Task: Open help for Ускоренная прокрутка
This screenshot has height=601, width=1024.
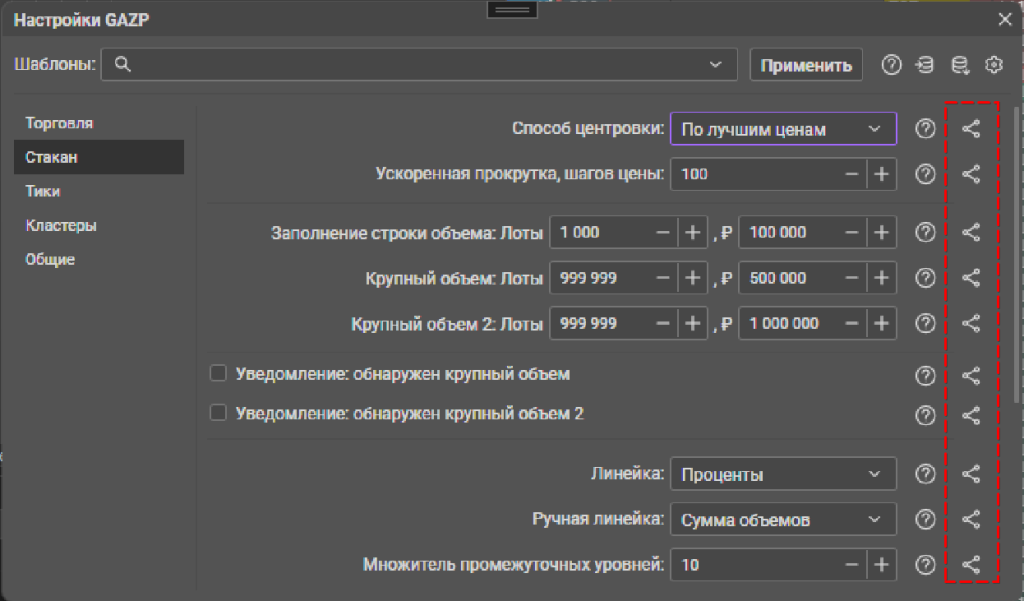Action: tap(925, 174)
